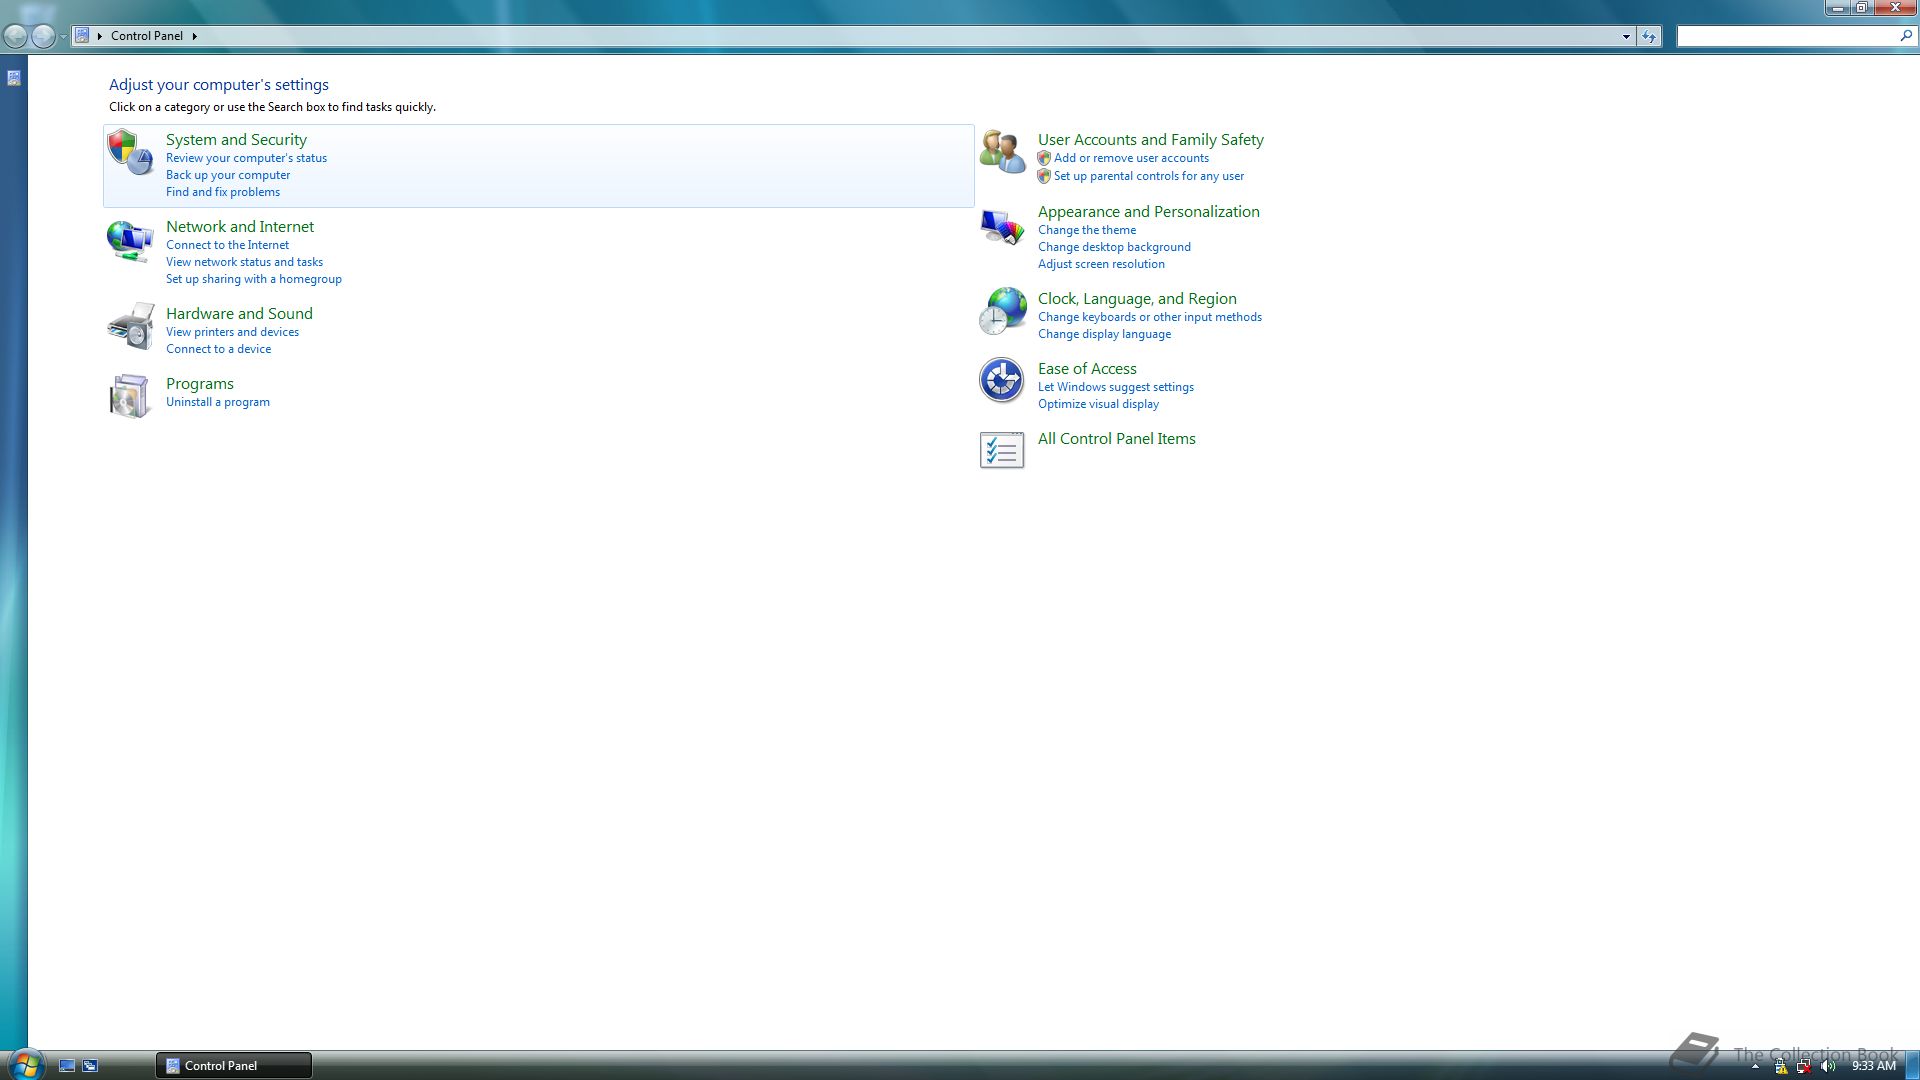Open Network and Internet category
The height and width of the screenshot is (1080, 1920).
click(x=240, y=227)
